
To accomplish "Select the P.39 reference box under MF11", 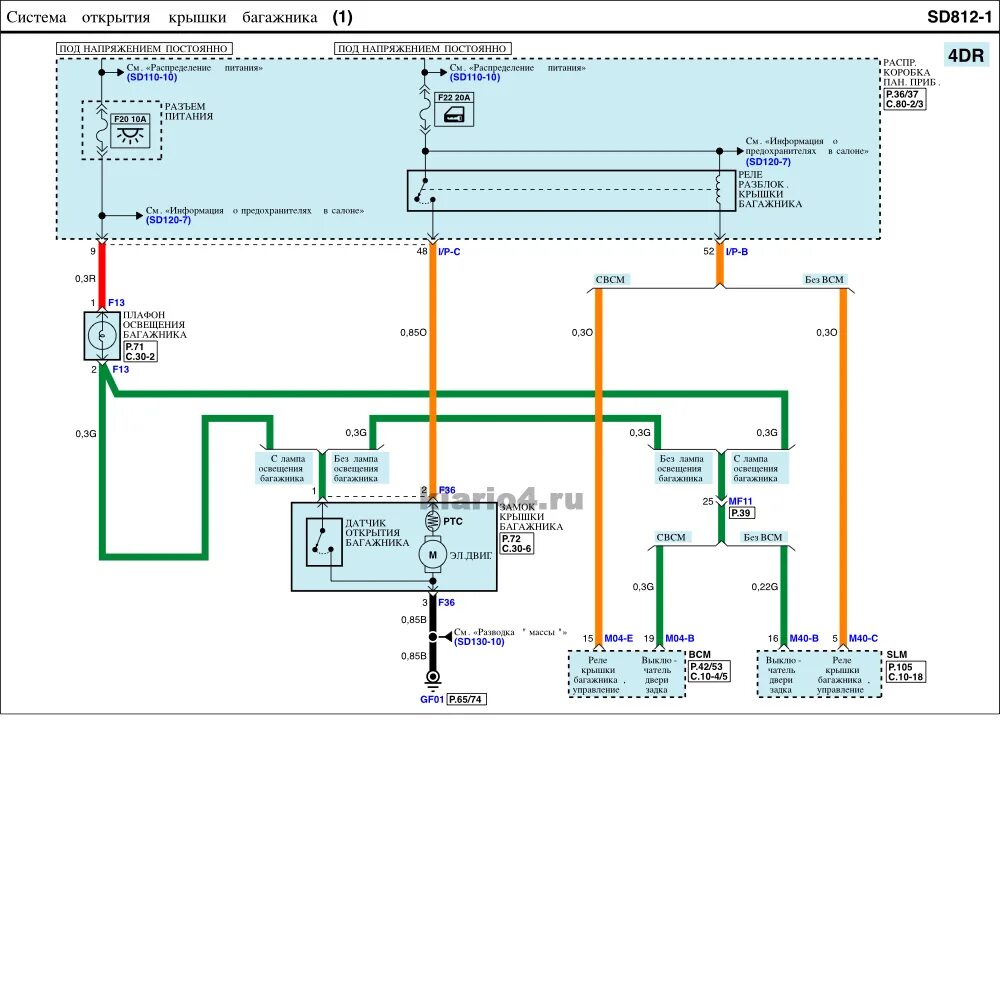I will (741, 513).
